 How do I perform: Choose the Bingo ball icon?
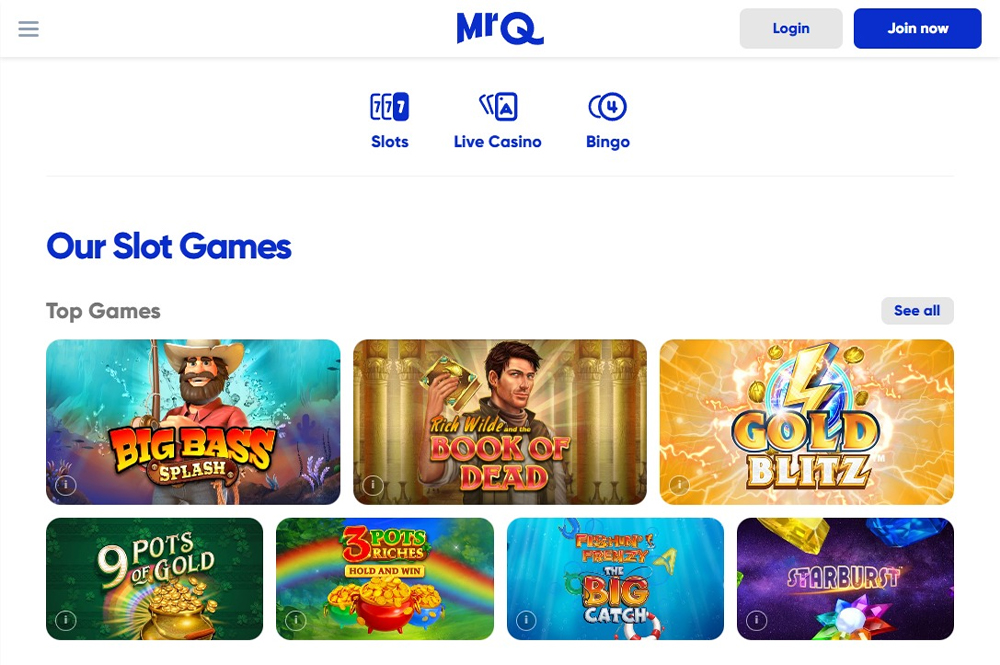[x=608, y=106]
